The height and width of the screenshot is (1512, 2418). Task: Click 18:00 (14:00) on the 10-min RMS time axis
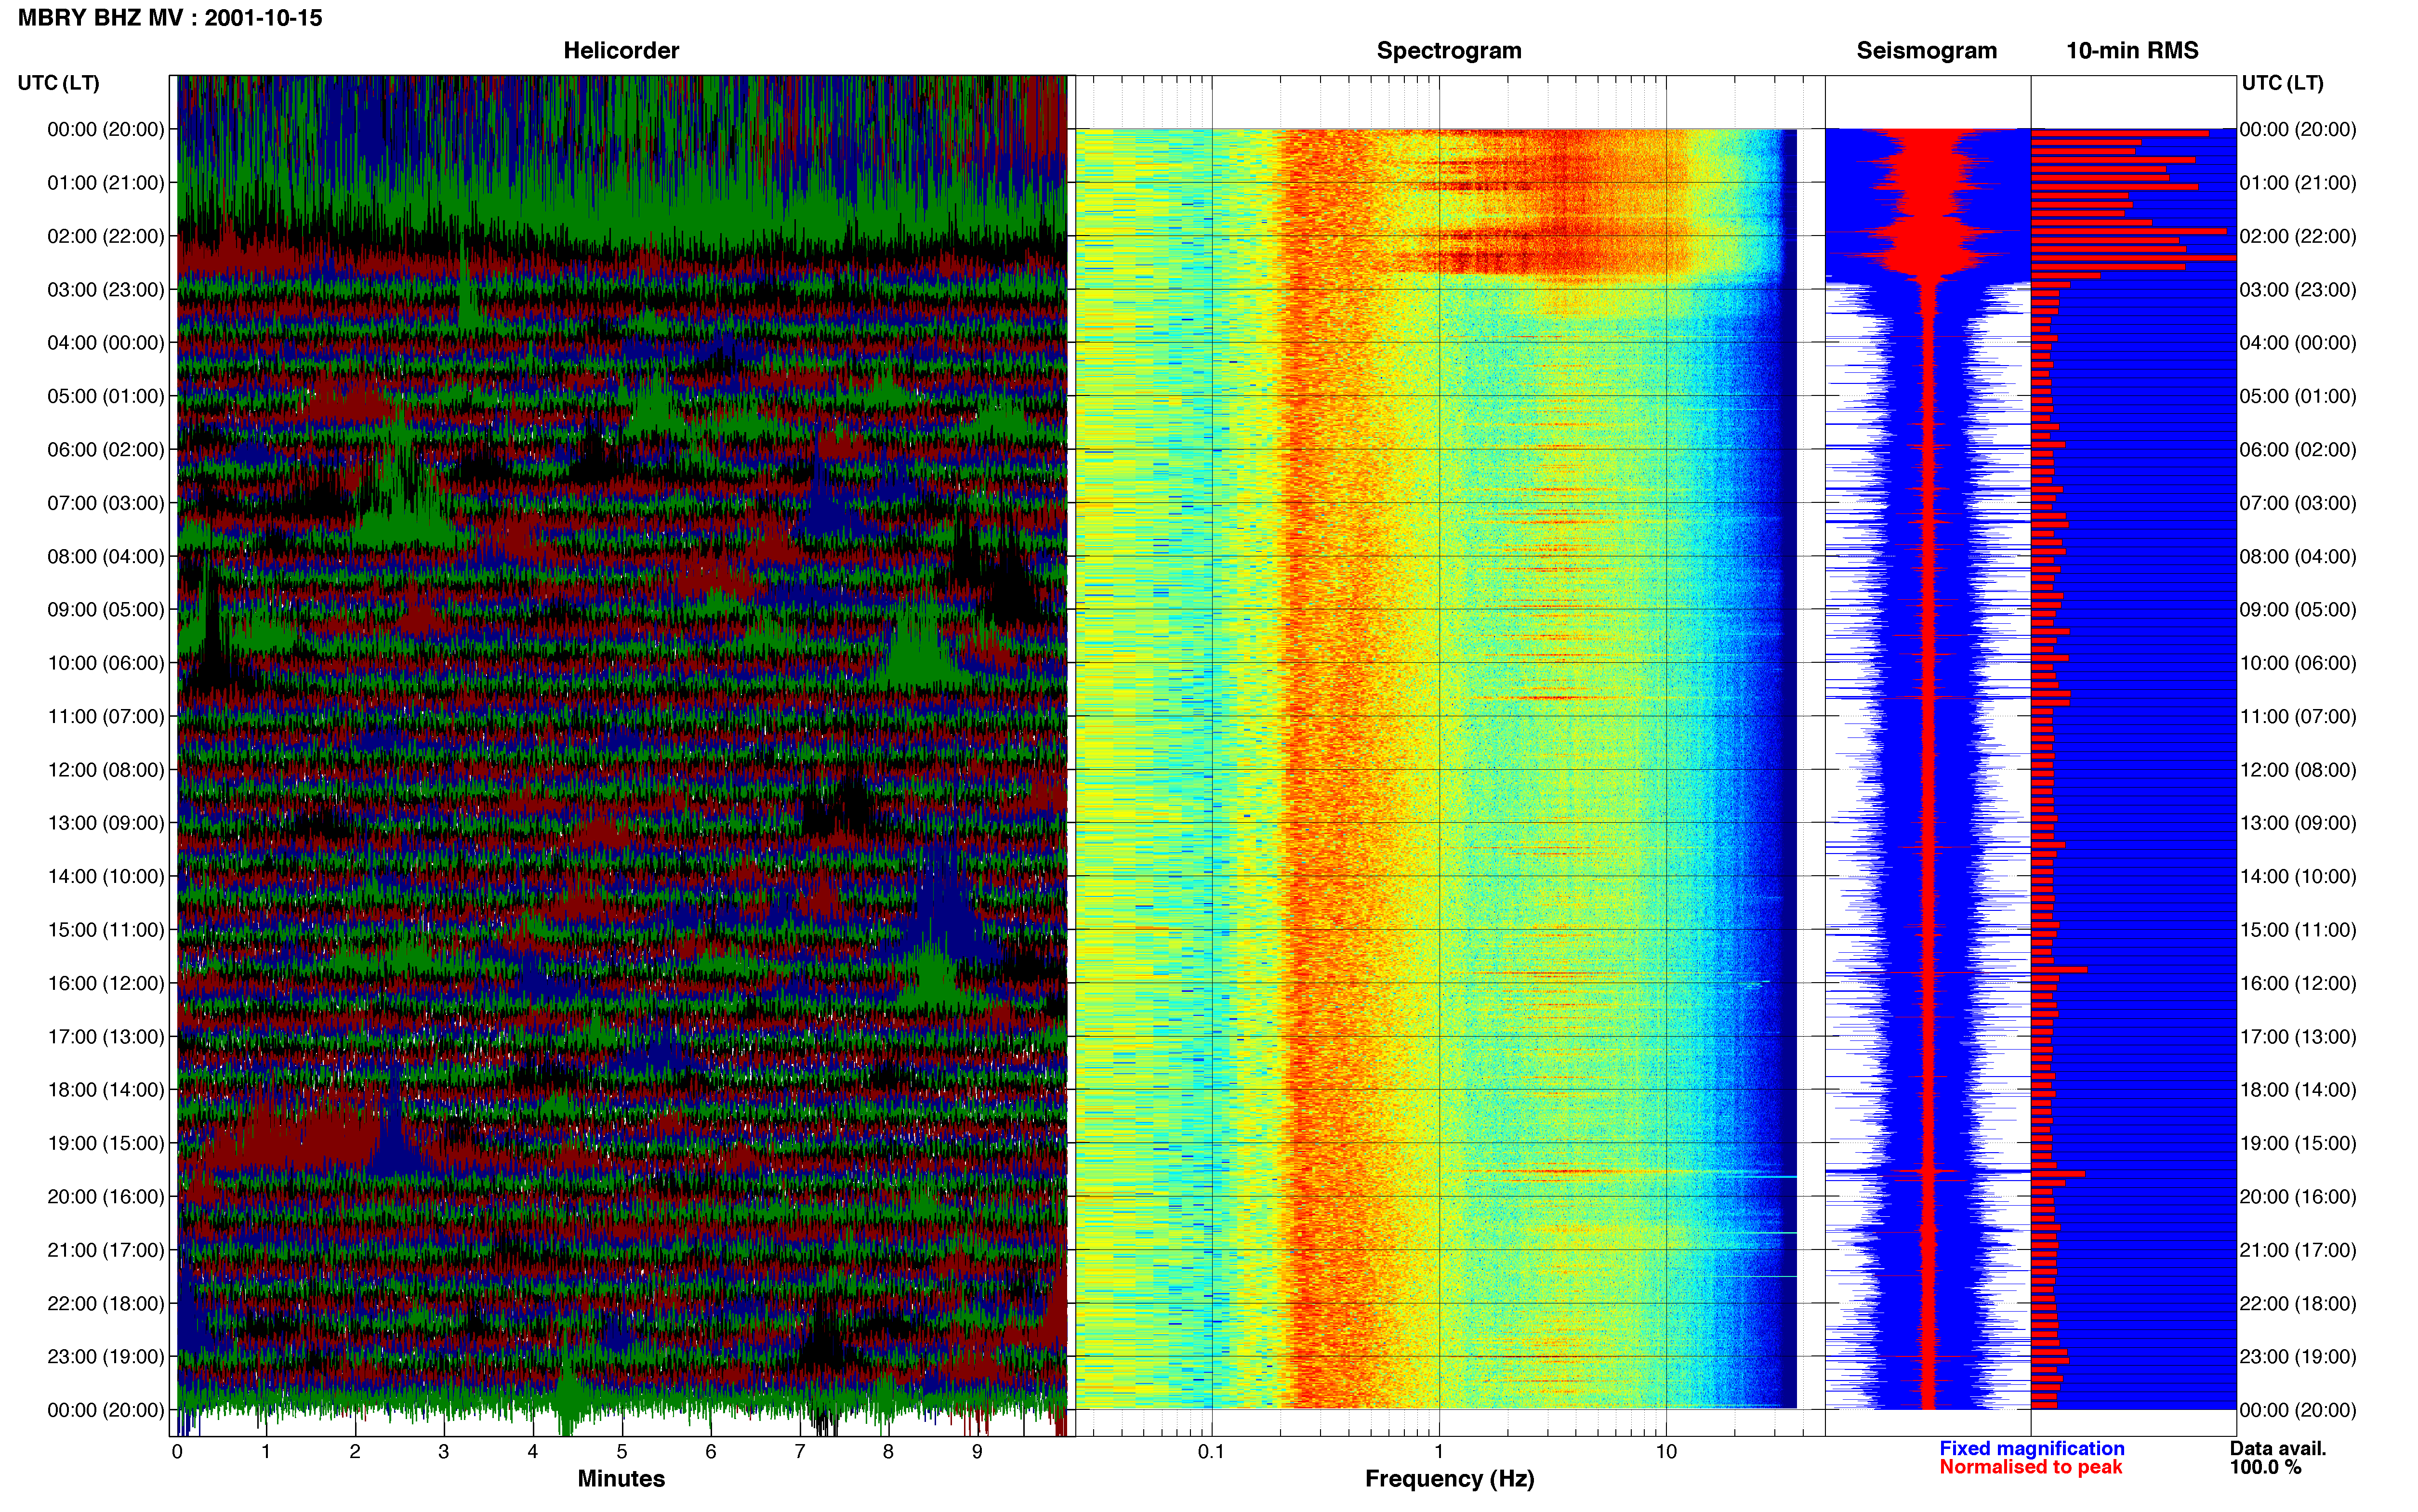coord(2298,1090)
